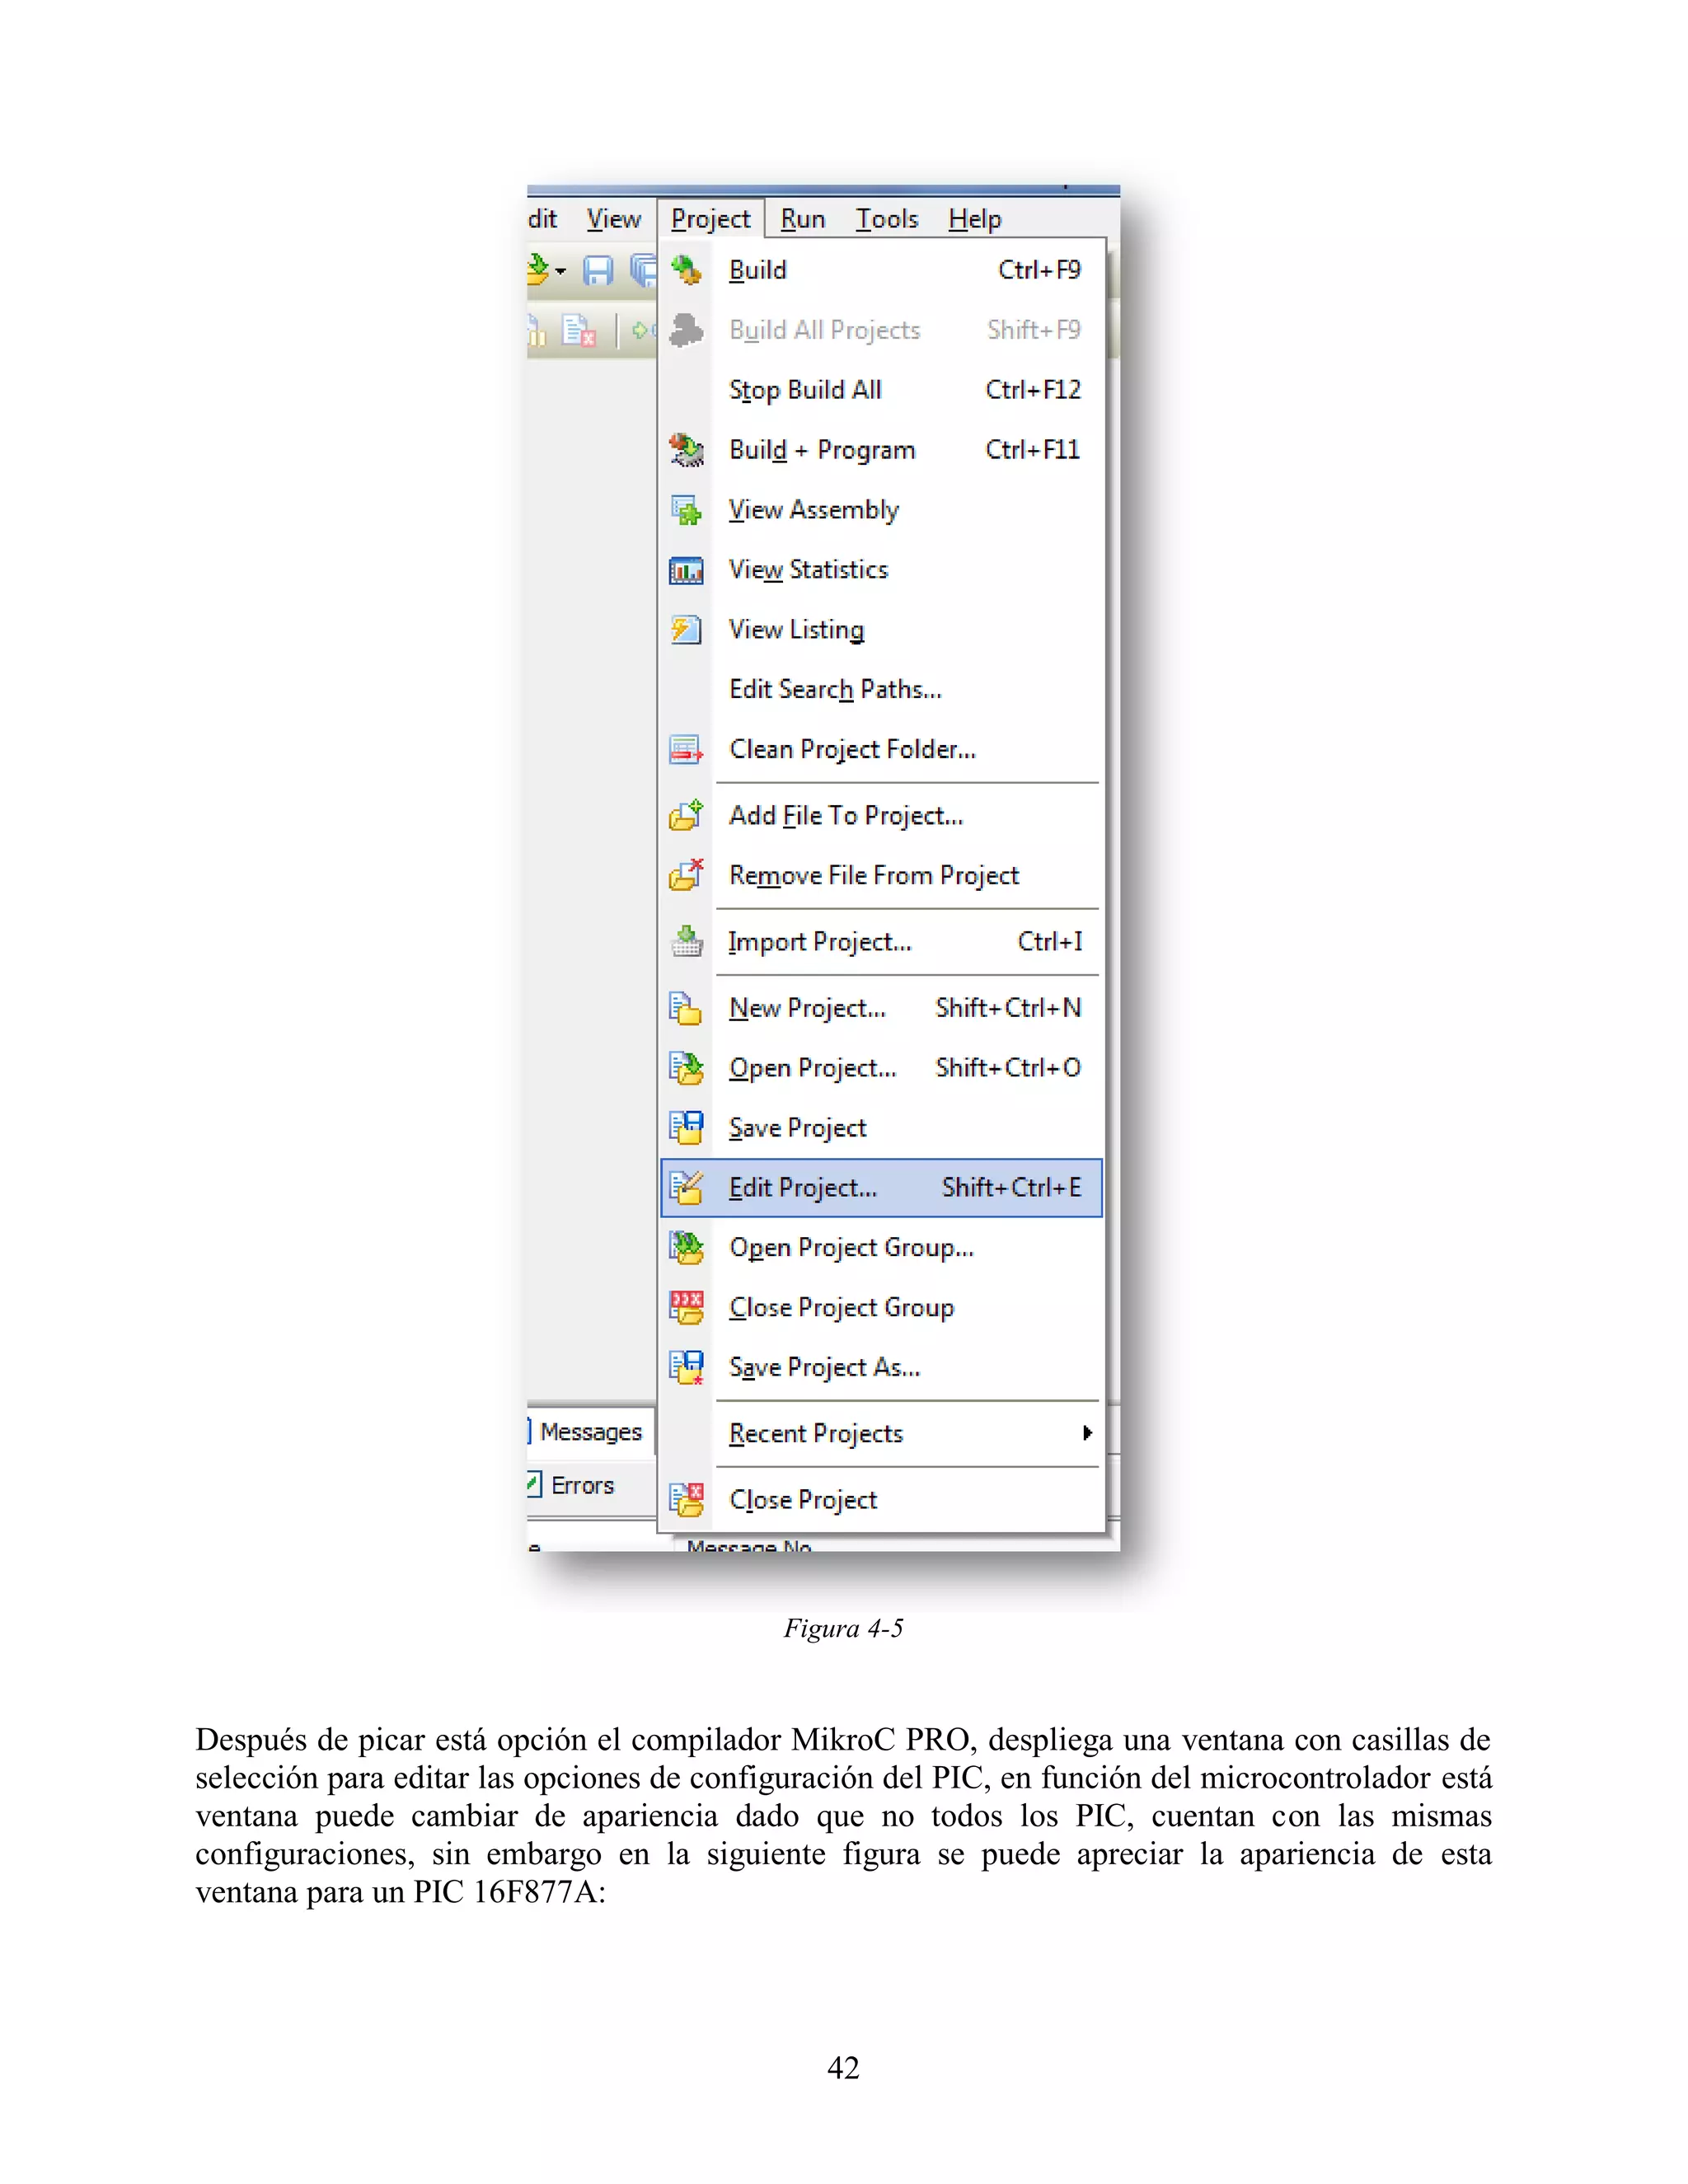Screen dimensions: 1688x2184
Task: Click the save disk toolbar icon
Action: point(597,270)
